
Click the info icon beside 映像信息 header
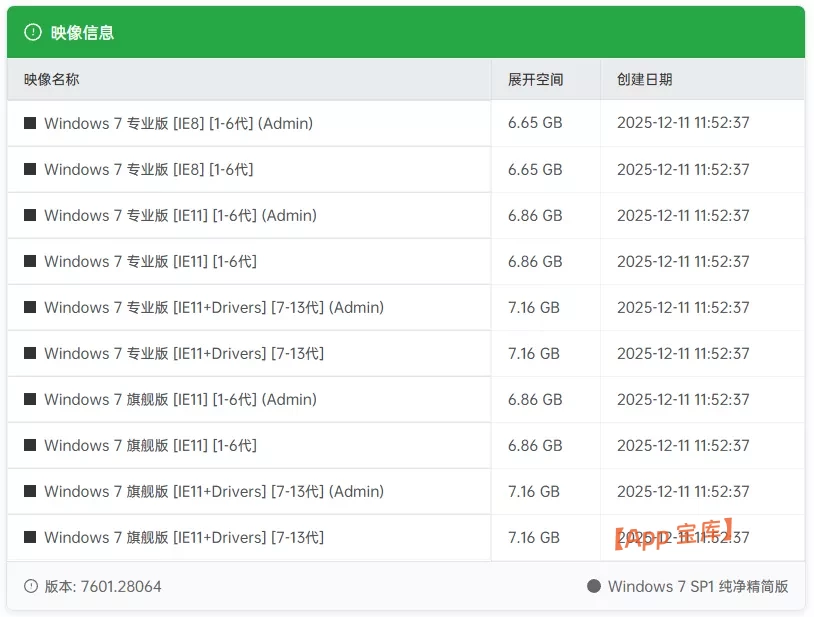click(33, 32)
